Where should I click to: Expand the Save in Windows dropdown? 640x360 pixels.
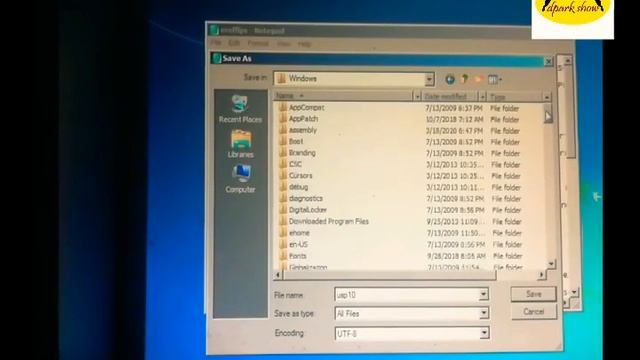(x=429, y=79)
